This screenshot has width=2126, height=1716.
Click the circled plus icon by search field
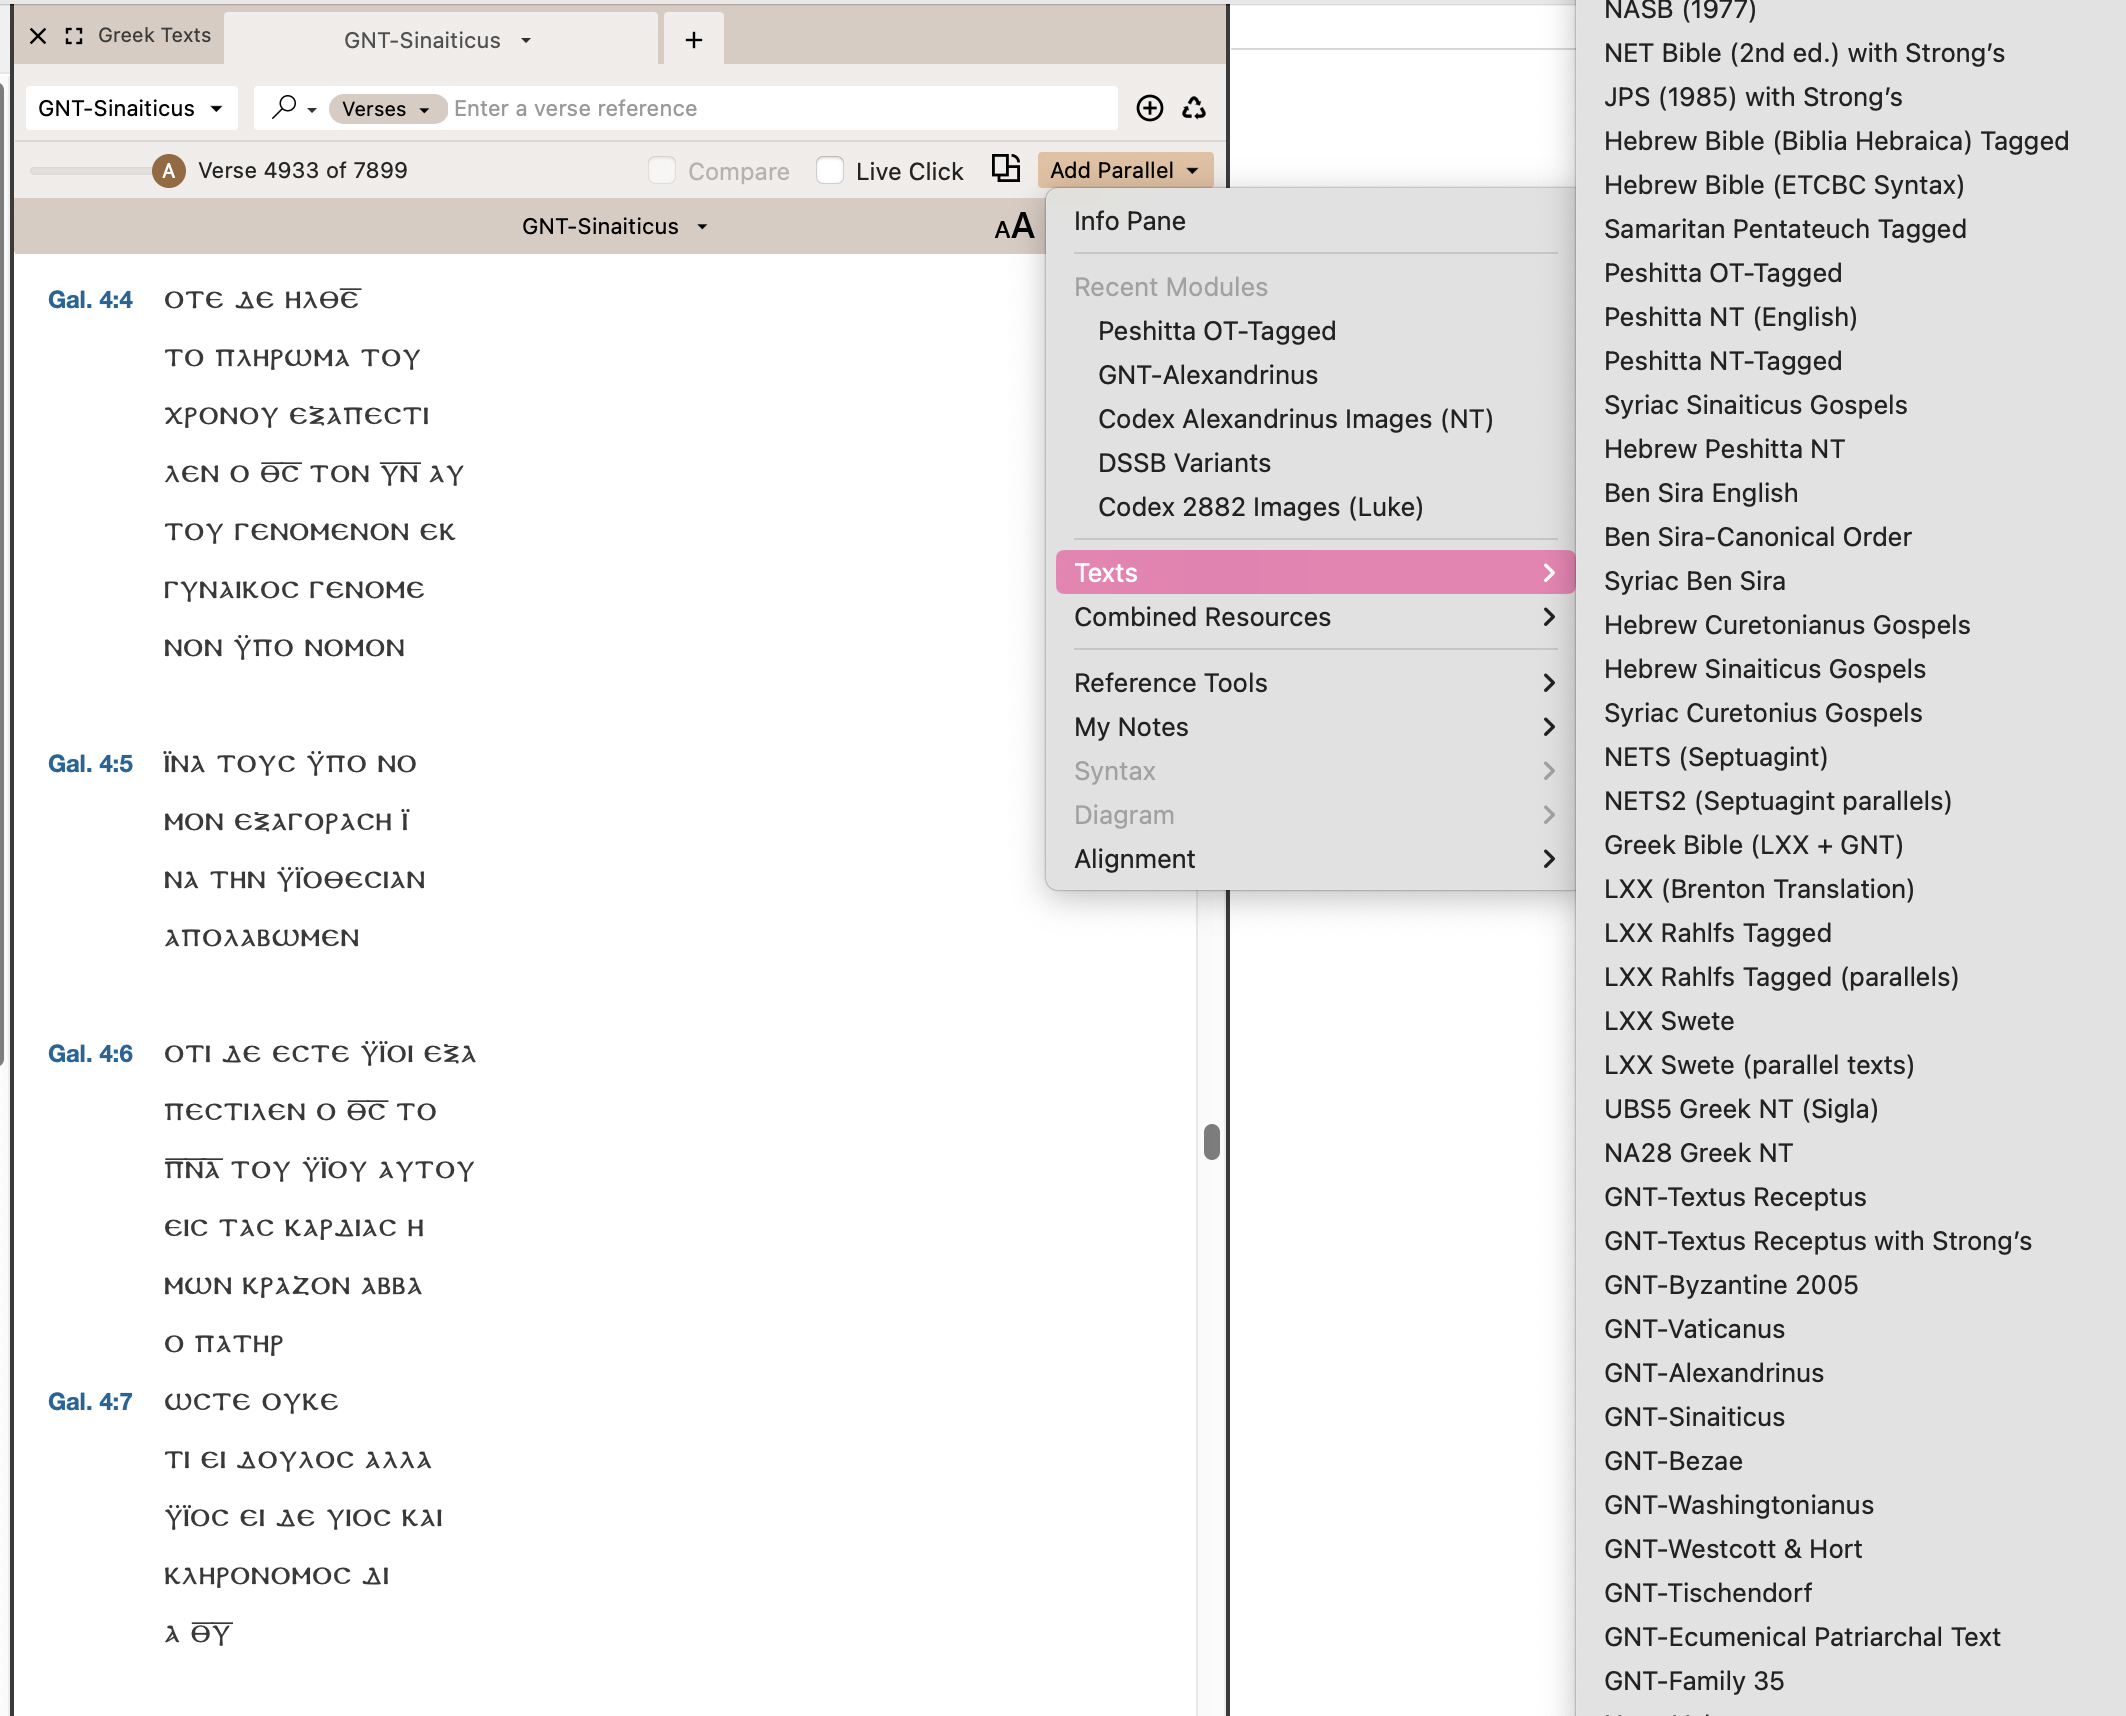click(x=1150, y=108)
